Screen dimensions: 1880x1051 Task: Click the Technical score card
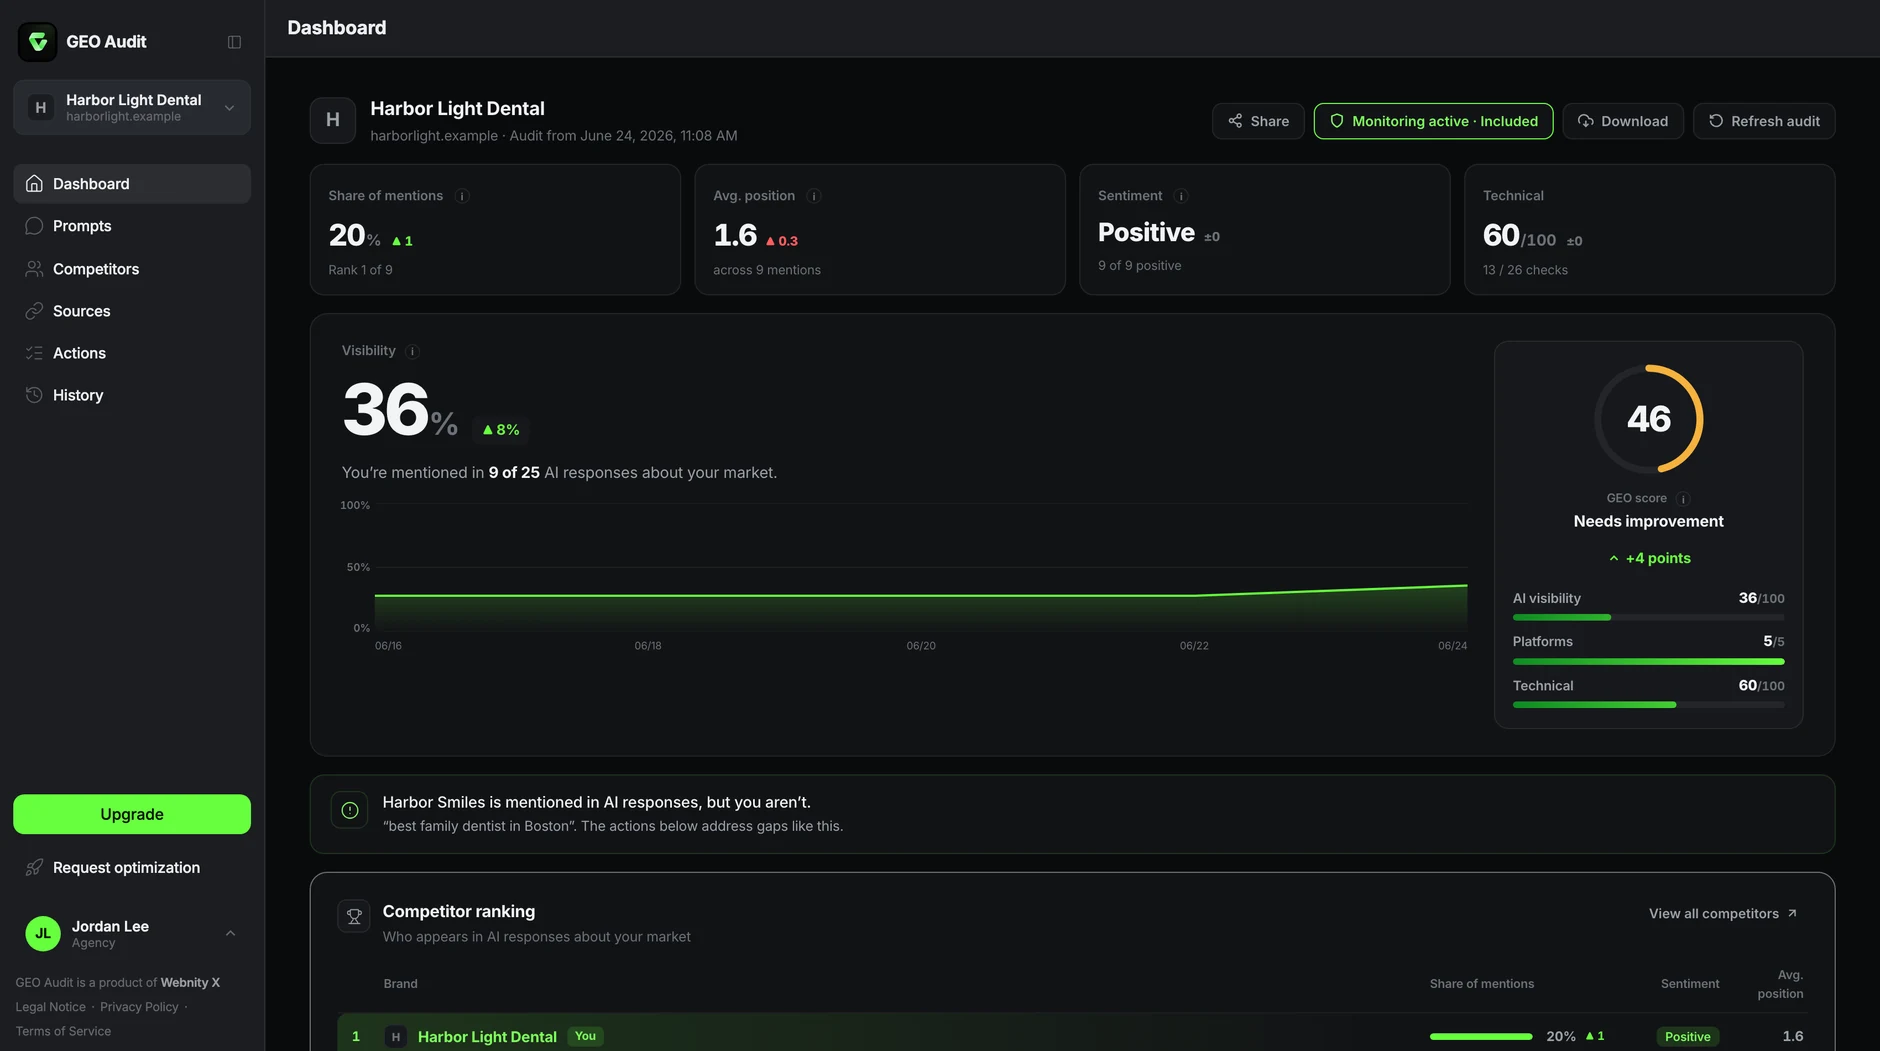point(1649,229)
